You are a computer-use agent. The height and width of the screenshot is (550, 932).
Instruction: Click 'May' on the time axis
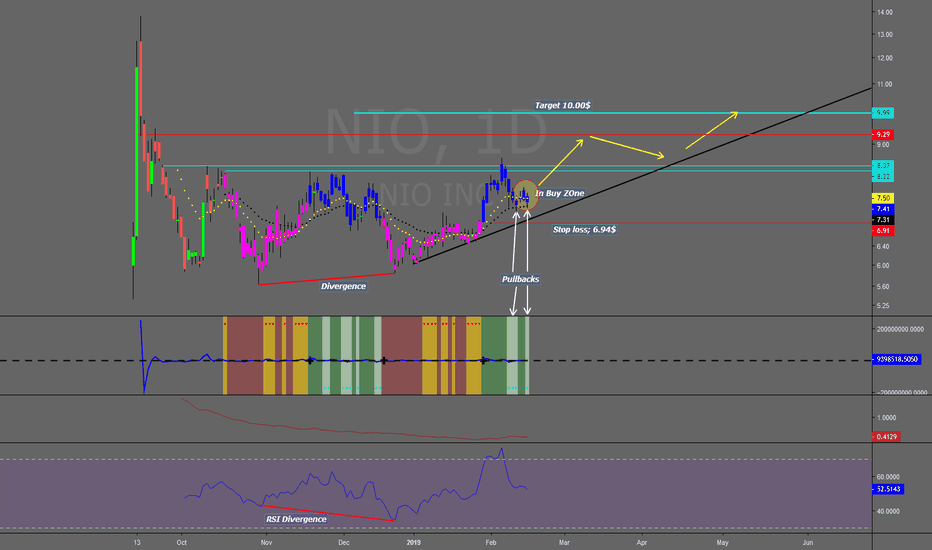tap(723, 543)
